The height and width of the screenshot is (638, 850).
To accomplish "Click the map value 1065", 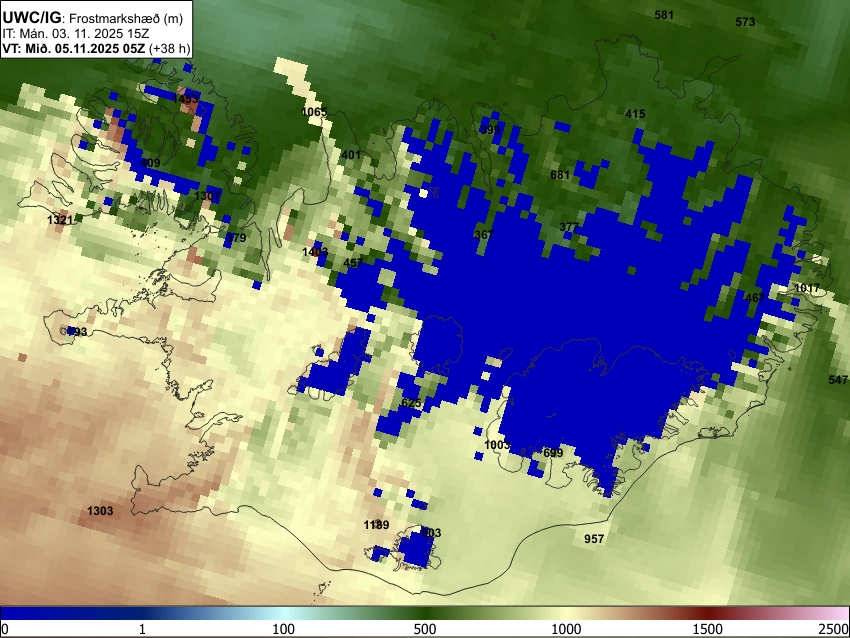I will (x=314, y=112).
